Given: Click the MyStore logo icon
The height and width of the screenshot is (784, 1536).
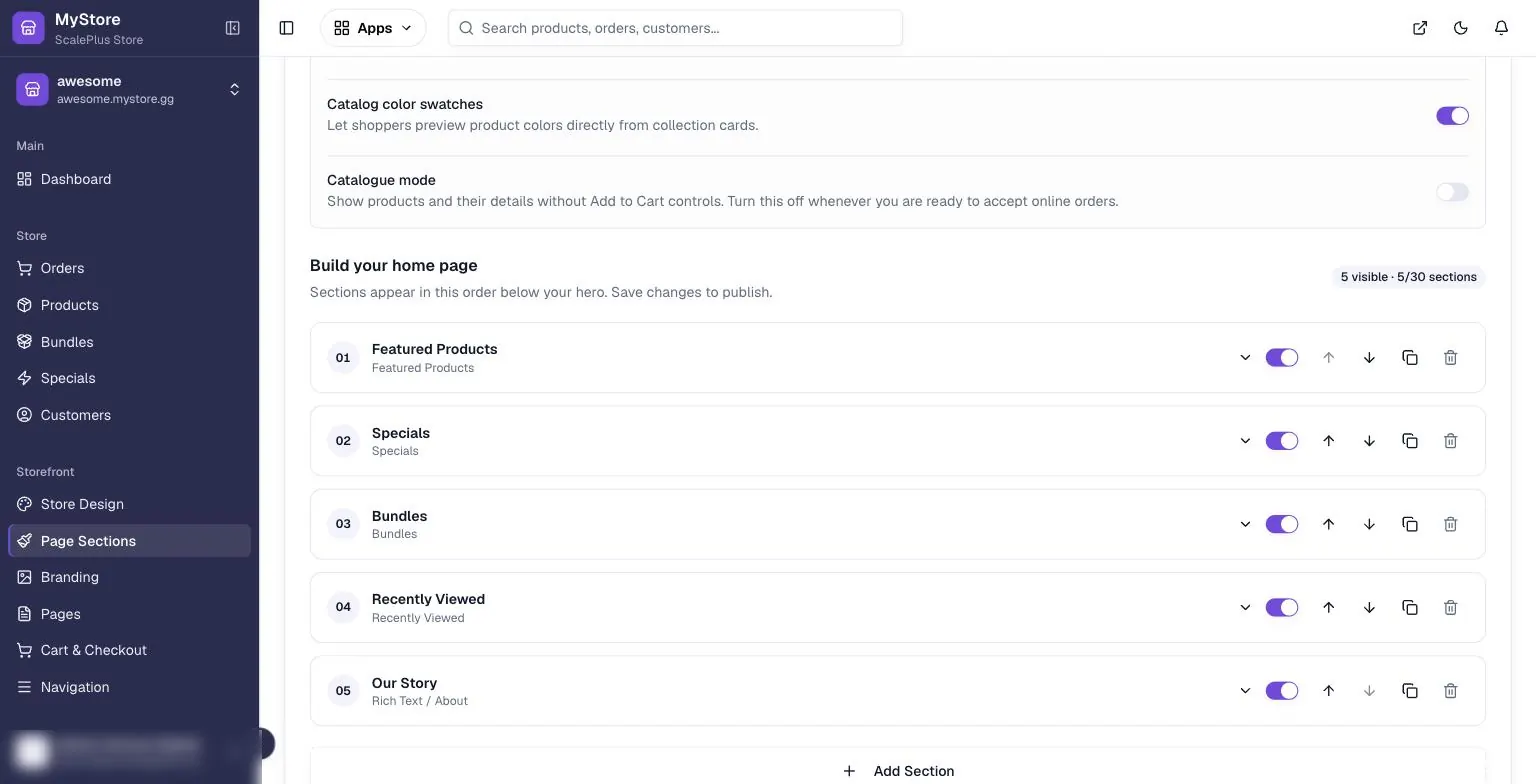Looking at the screenshot, I should tap(28, 28).
